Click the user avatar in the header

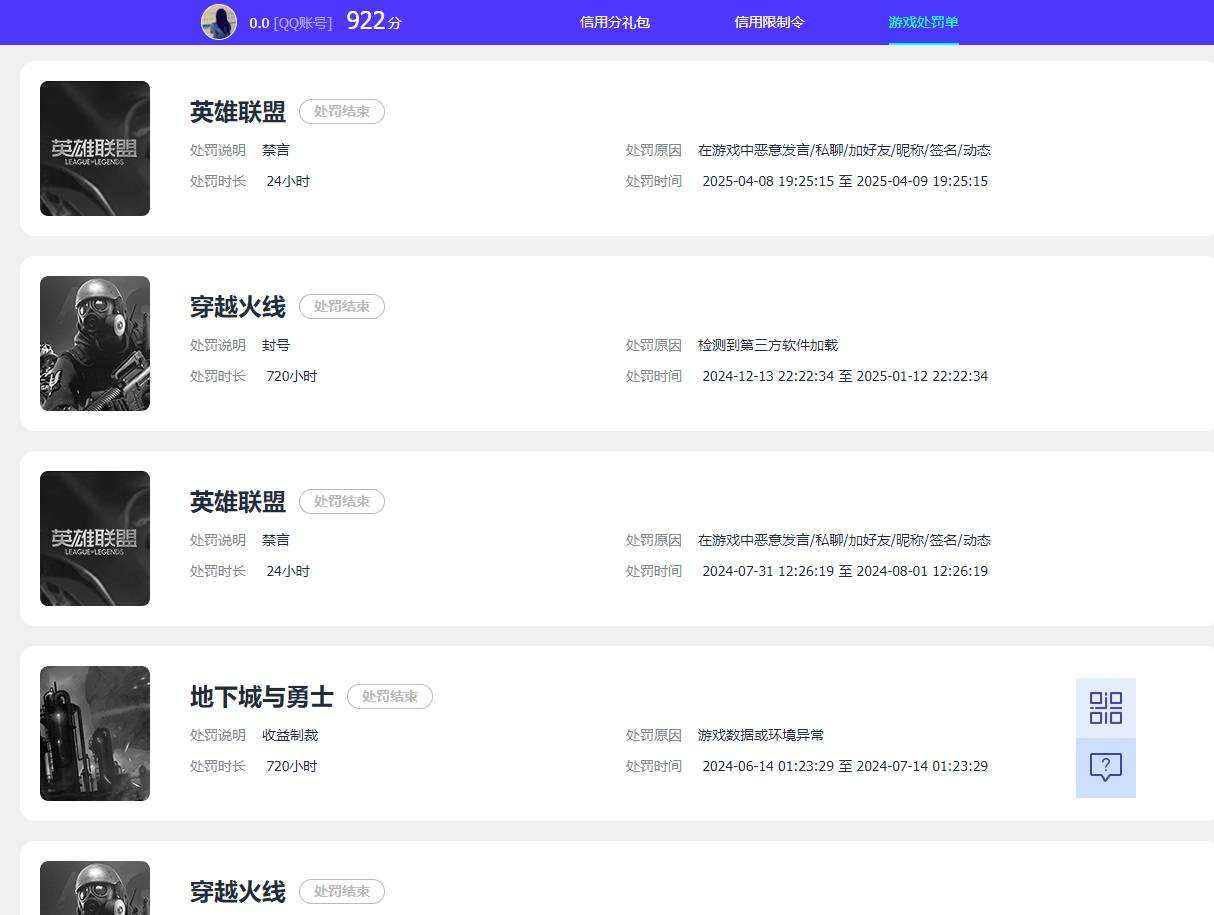tap(219, 22)
